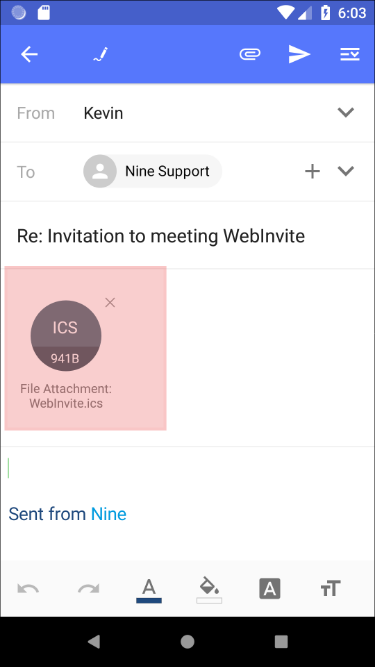The image size is (375, 667).
Task: Edit the subject line field
Action: (188, 236)
